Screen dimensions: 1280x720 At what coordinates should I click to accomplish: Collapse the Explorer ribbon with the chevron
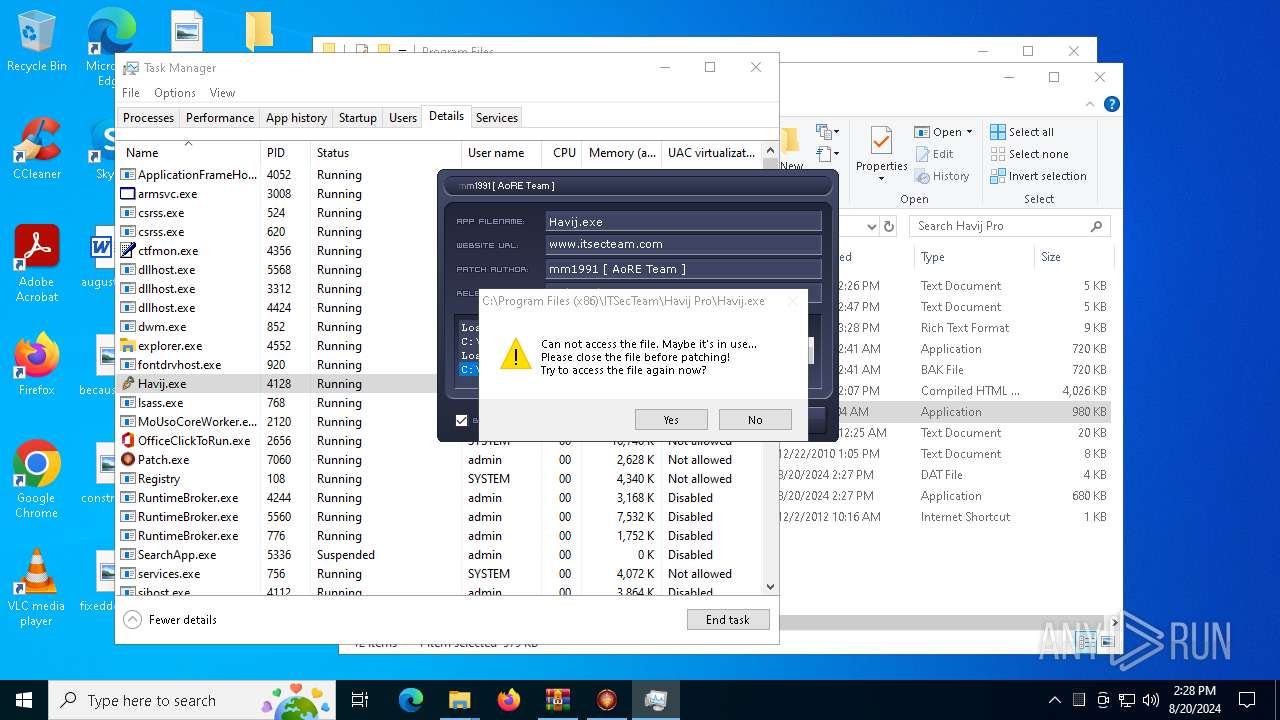click(x=1091, y=104)
